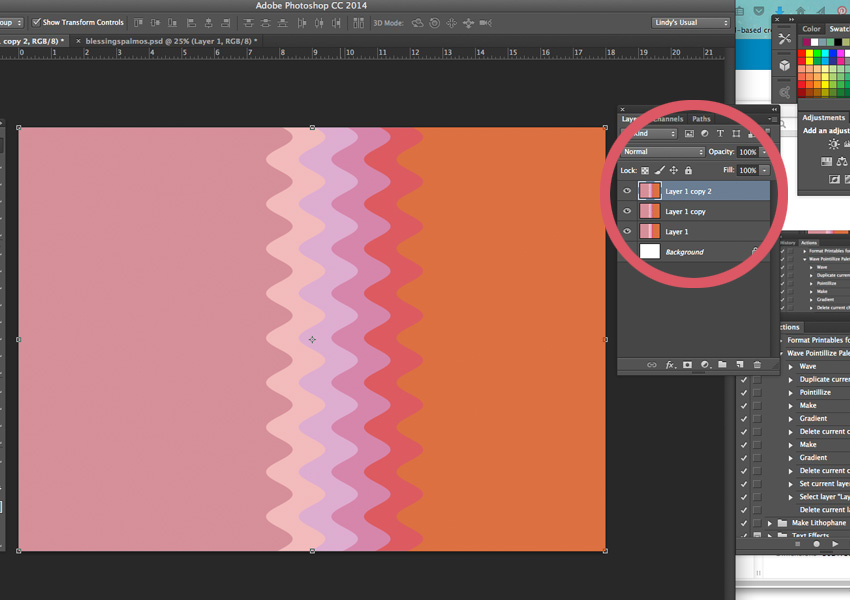Open layer styles with the fx icon

point(670,364)
